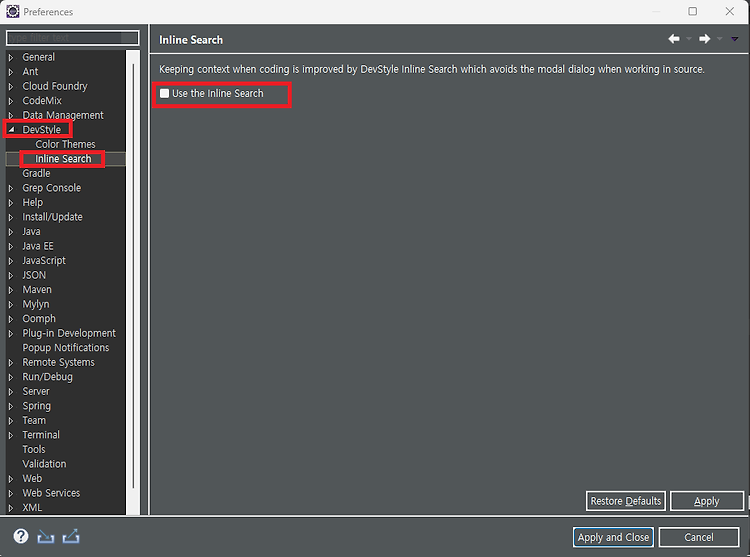
Task: Select the Tools preferences item
Action: pyautogui.click(x=33, y=449)
